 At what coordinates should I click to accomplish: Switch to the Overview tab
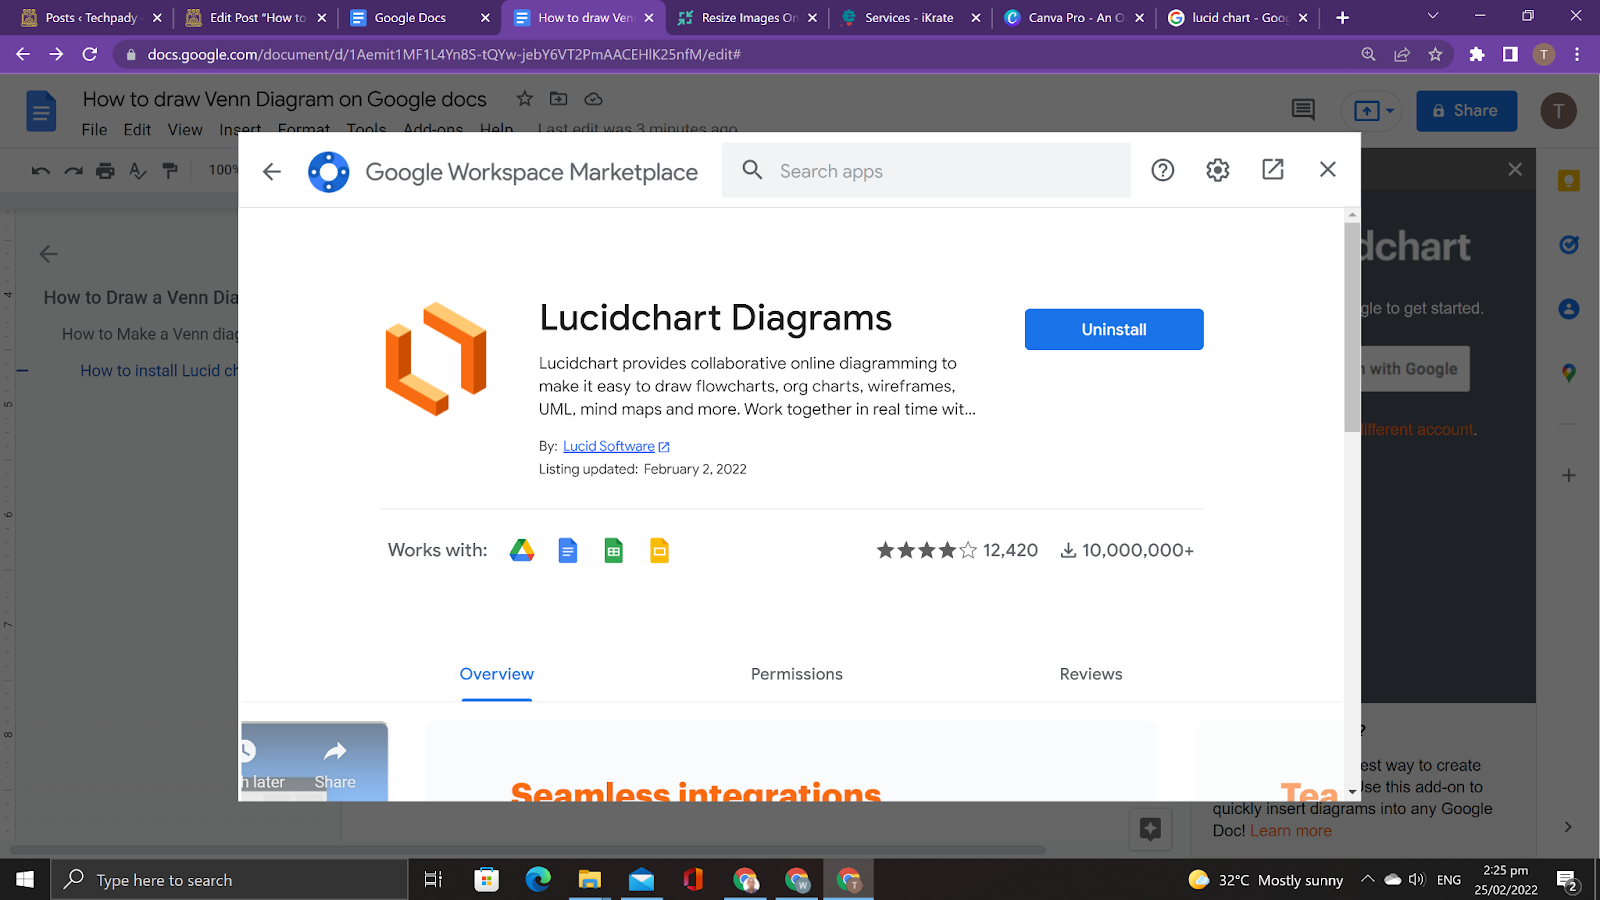click(497, 674)
